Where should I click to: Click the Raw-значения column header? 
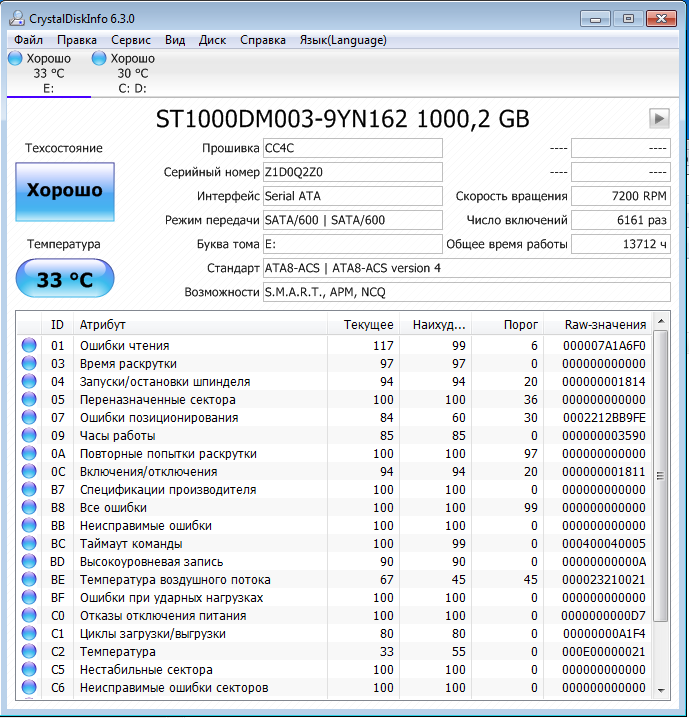[597, 324]
